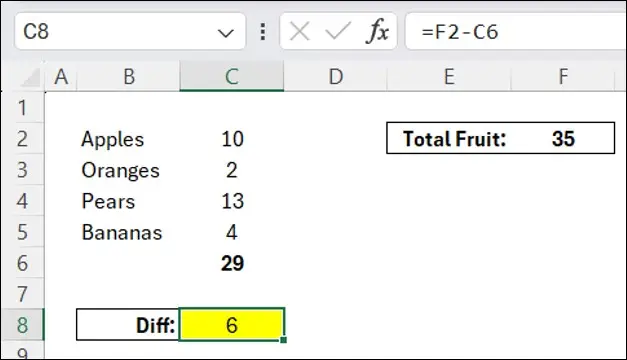Select the yellow Diff result cell
The image size is (627, 360).
tap(232, 325)
